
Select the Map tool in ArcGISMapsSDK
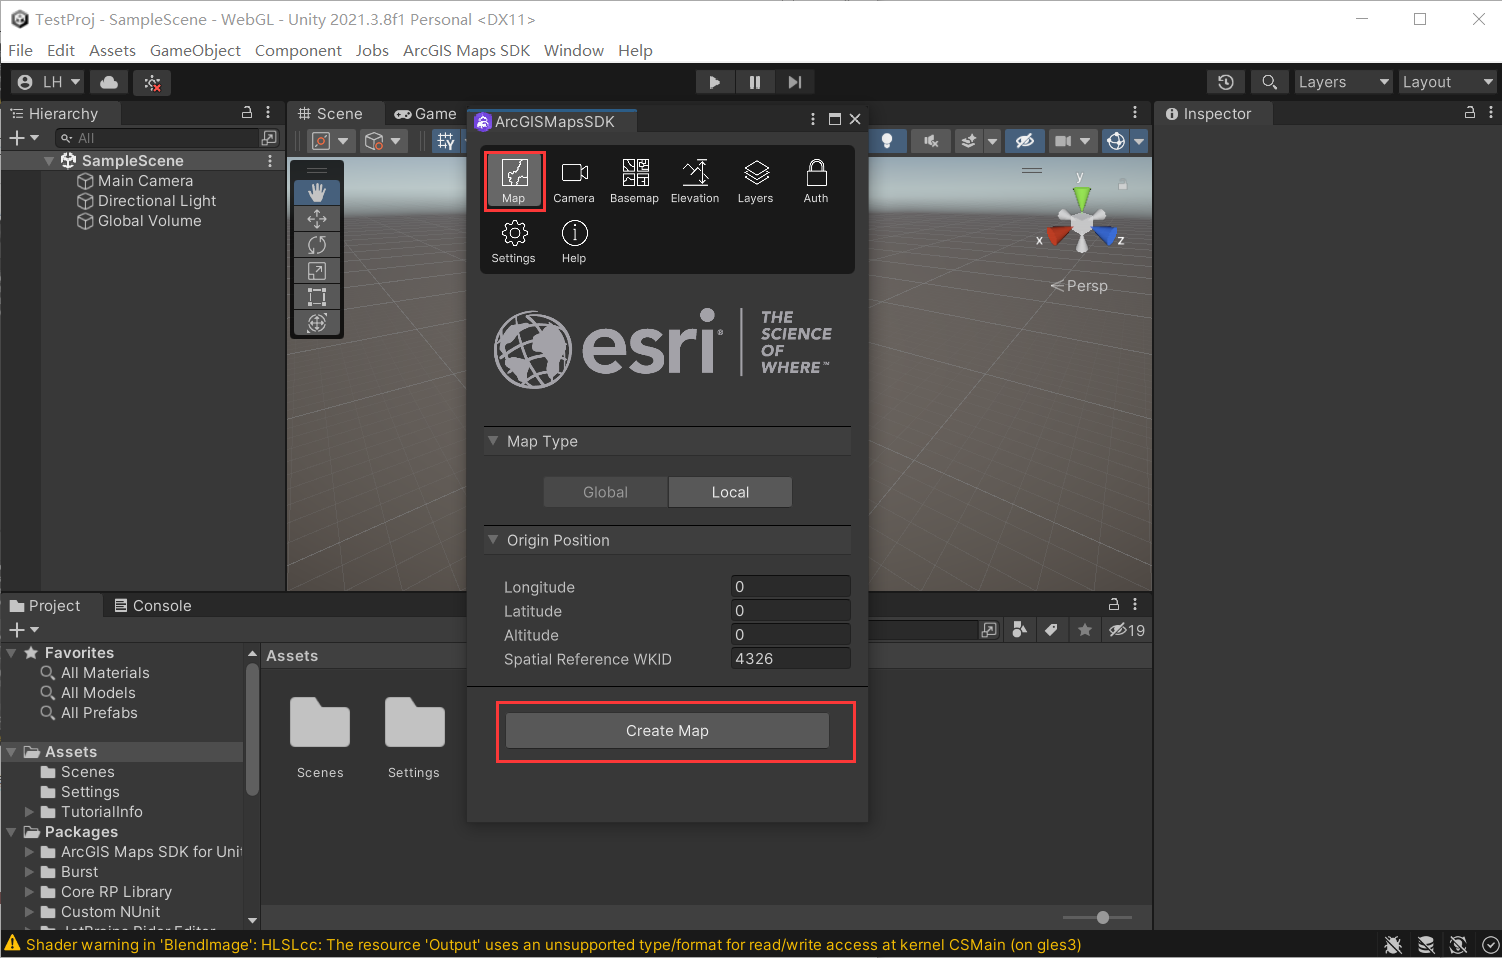tap(514, 181)
